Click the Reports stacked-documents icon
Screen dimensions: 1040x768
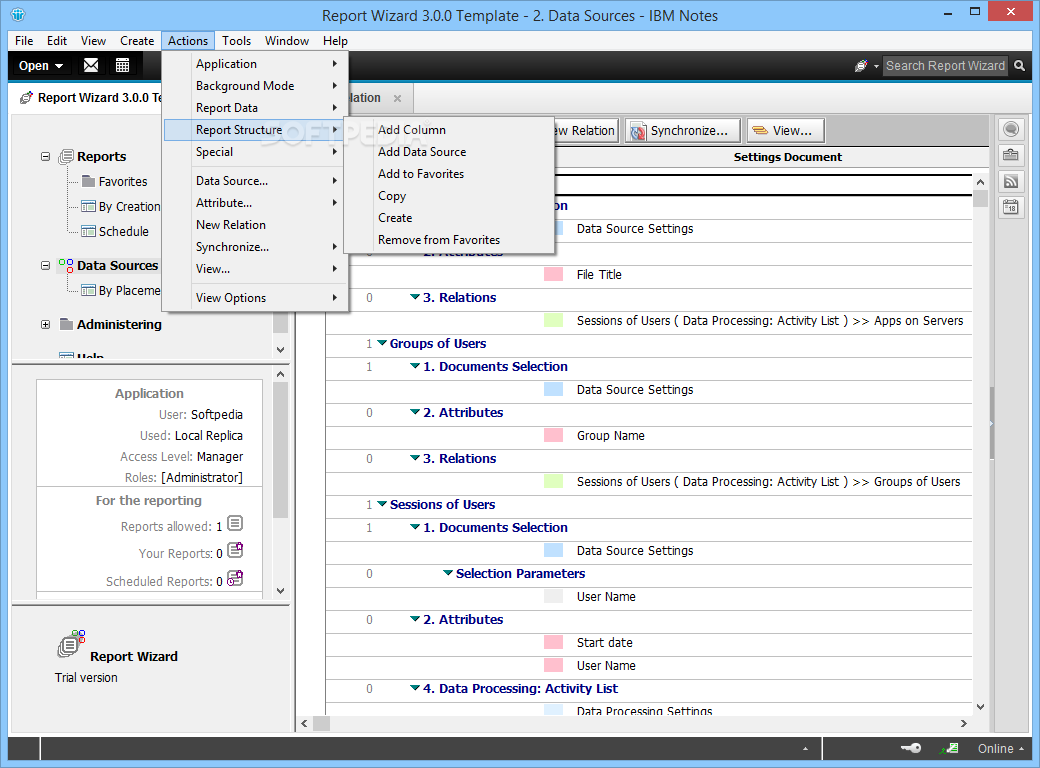click(x=66, y=157)
